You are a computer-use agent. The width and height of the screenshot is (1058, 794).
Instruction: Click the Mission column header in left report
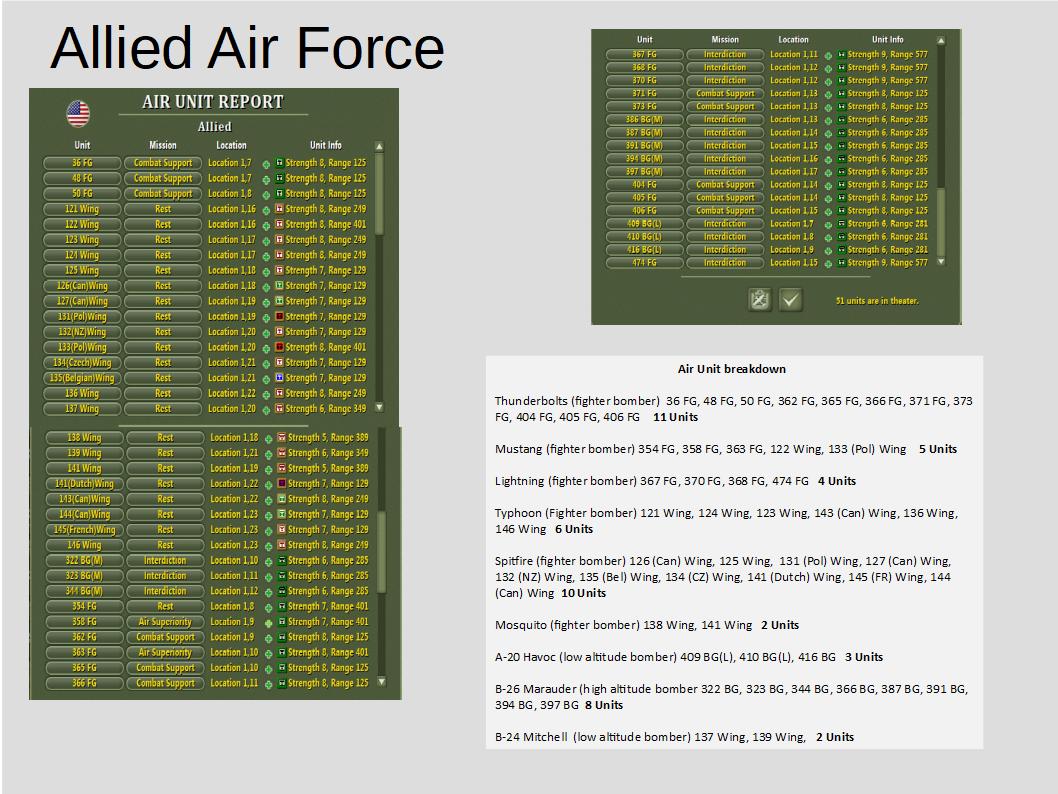[x=163, y=145]
